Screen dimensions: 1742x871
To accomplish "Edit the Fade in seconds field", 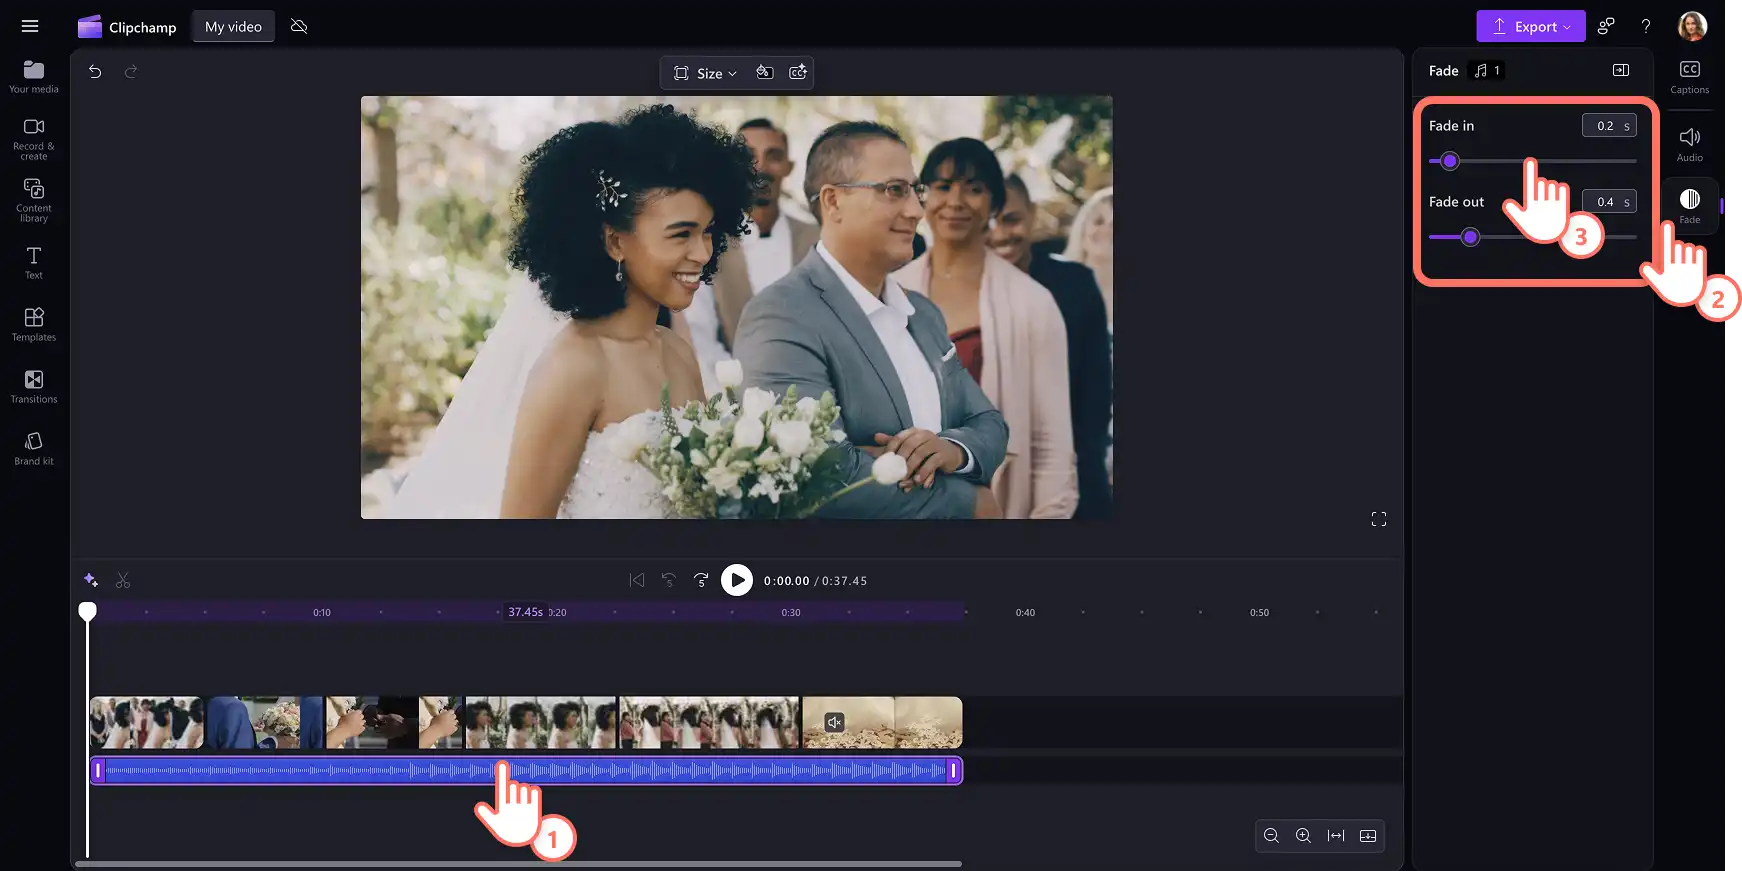I will (x=1609, y=125).
